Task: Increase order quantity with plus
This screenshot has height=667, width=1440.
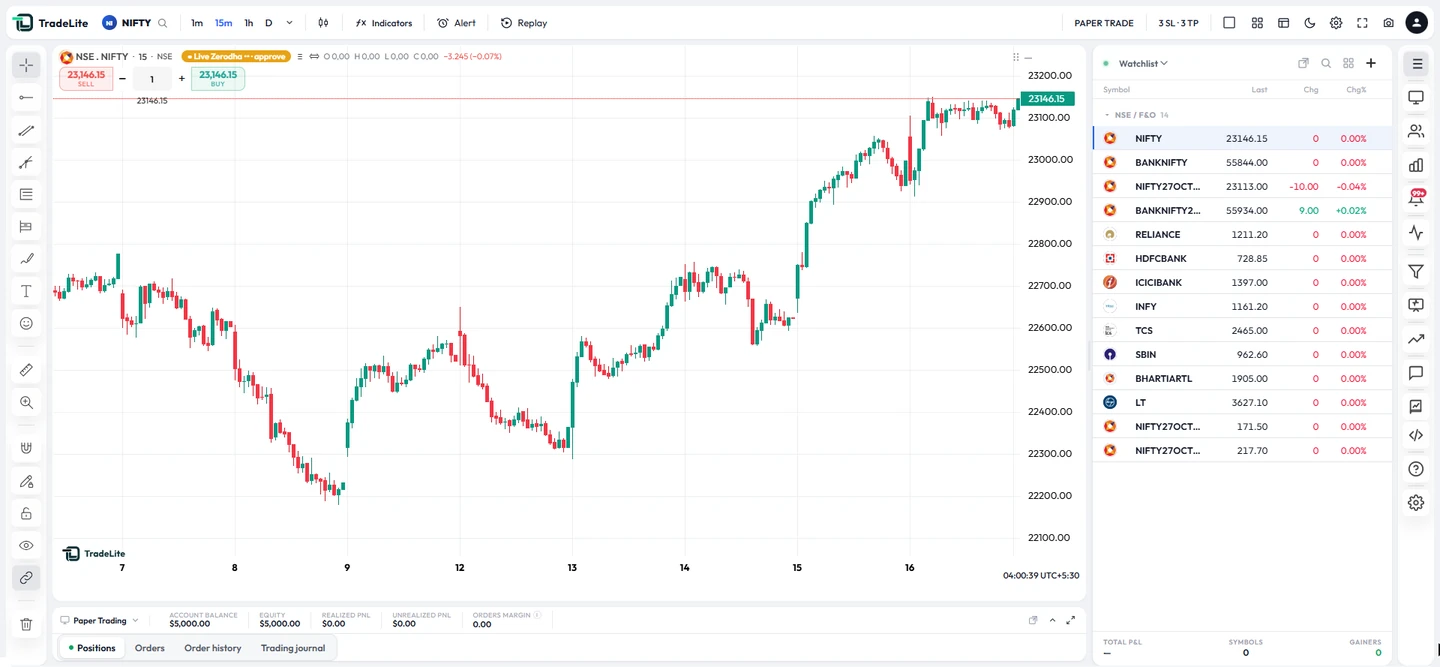Action: 182,79
